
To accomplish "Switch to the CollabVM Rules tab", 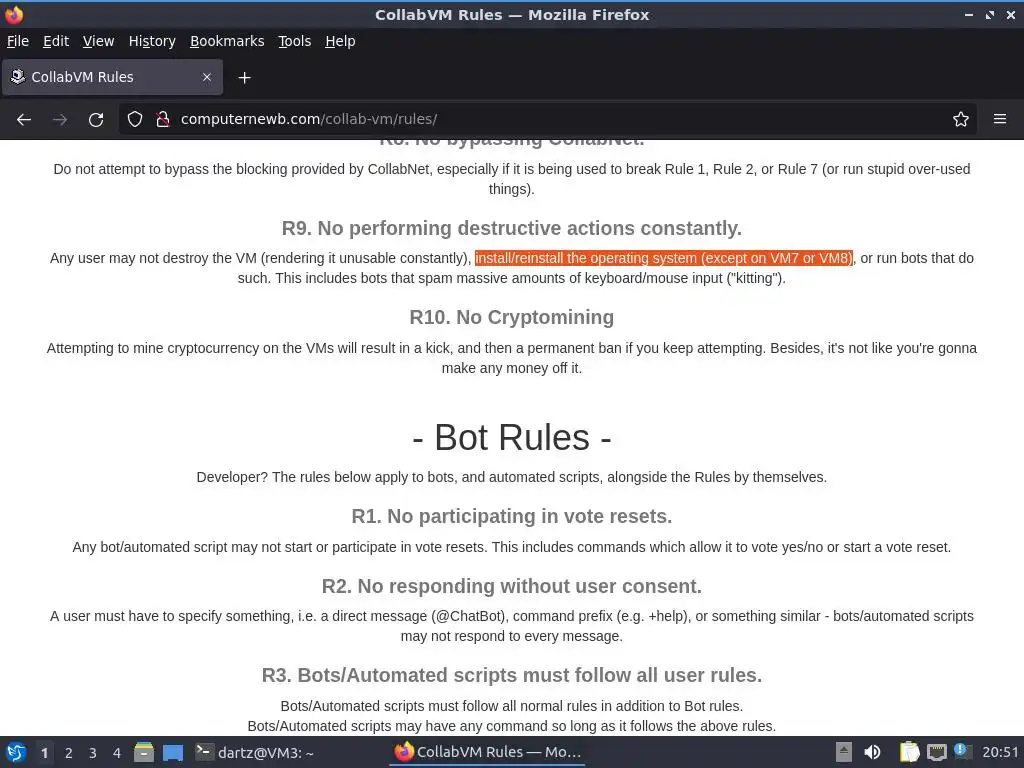I will click(112, 77).
